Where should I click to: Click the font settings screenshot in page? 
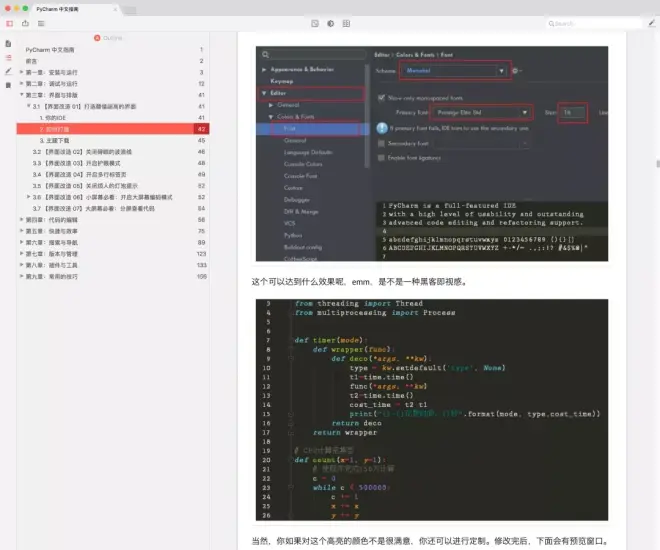click(x=432, y=154)
